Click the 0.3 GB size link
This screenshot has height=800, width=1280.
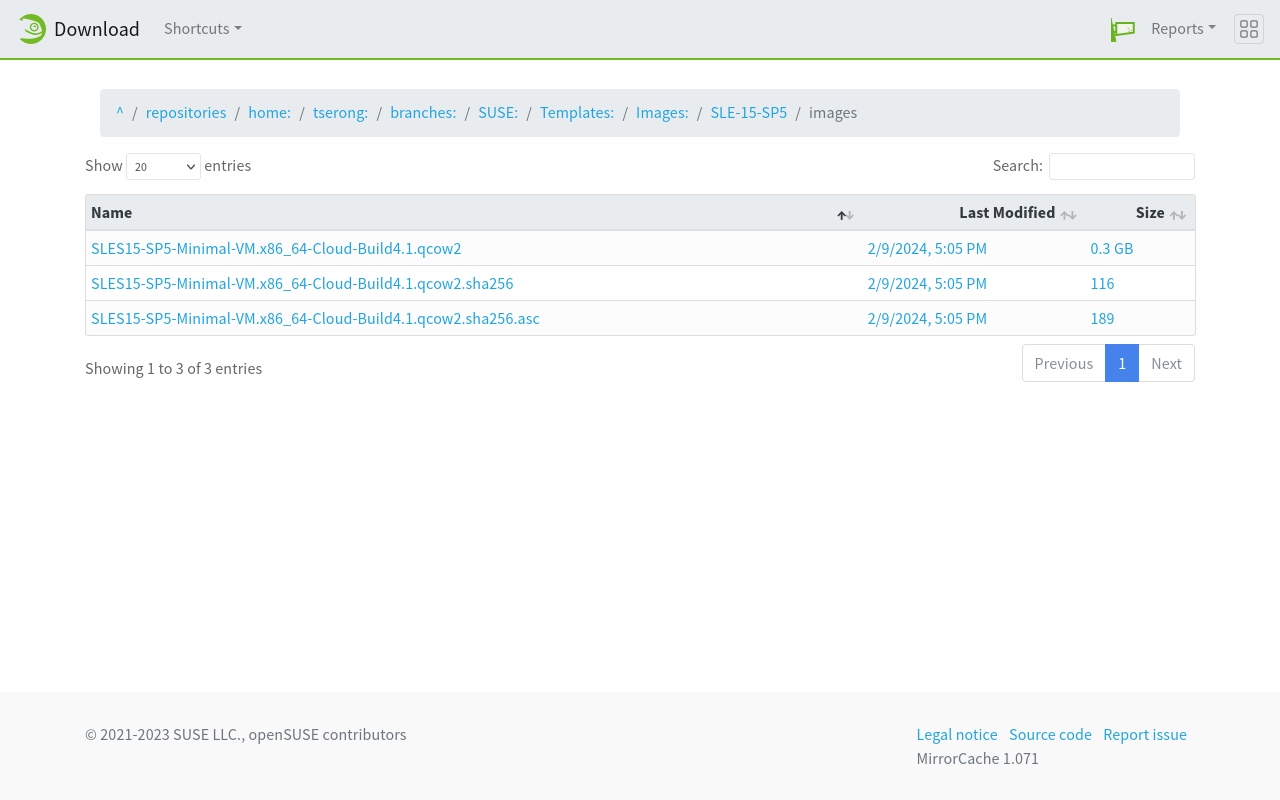1111,248
